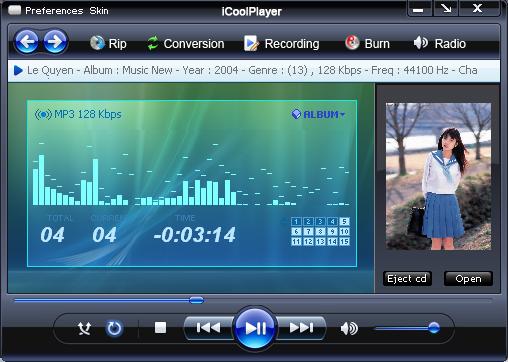
Task: Open the Radio feature
Action: (440, 44)
